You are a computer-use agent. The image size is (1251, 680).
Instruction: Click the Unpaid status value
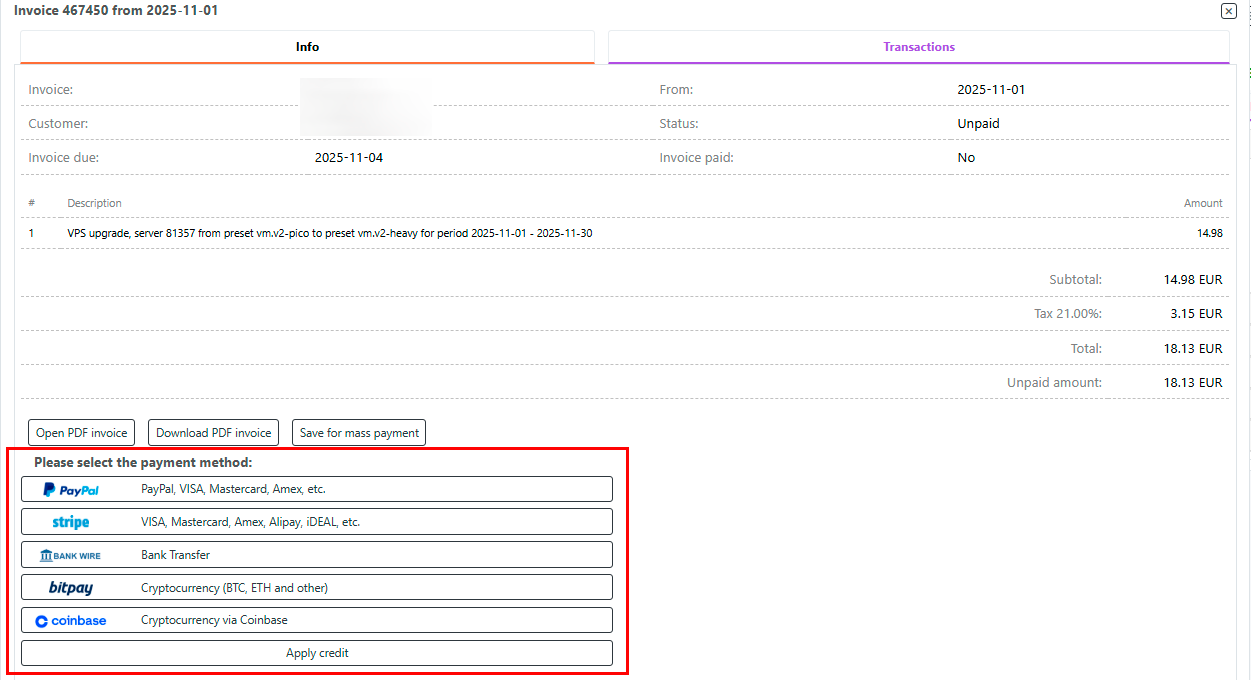coord(978,124)
